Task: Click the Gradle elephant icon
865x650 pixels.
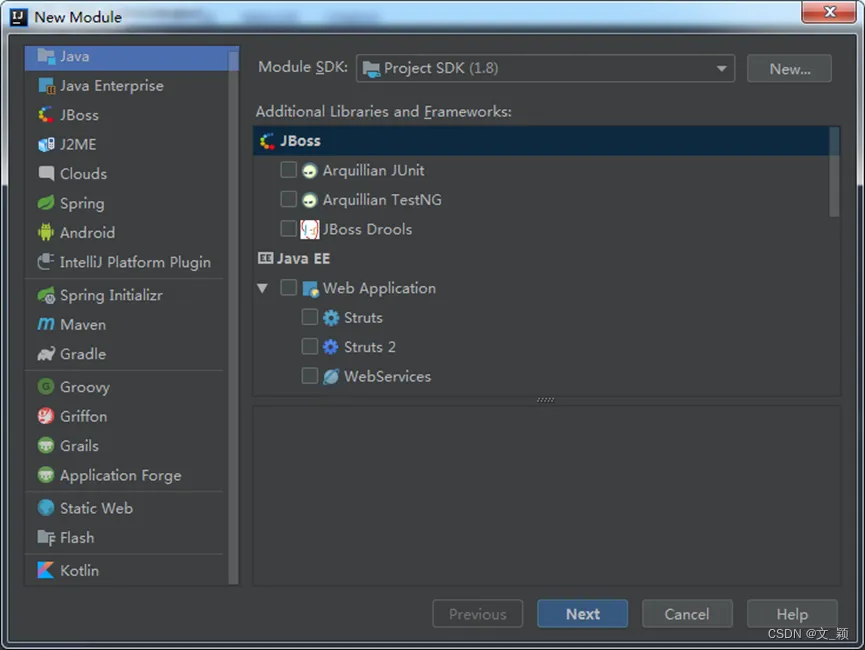Action: coord(46,354)
